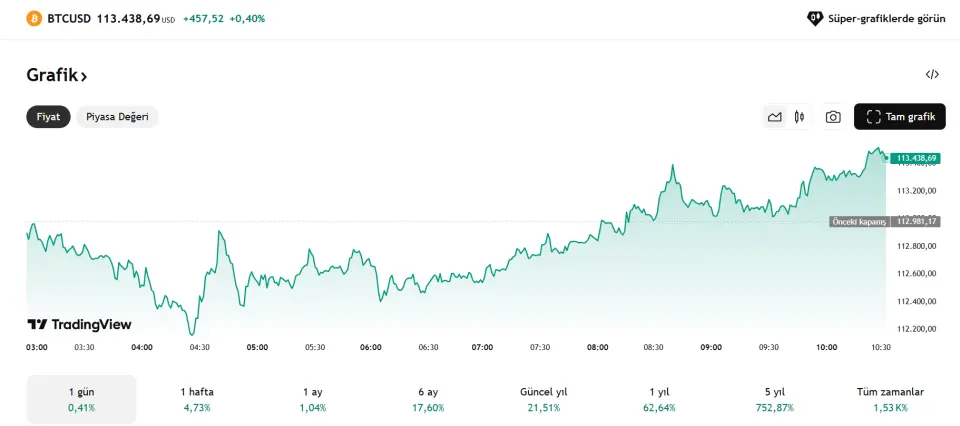This screenshot has height=426, width=960.
Task: Click the current price label 113.438,69
Action: point(915,158)
